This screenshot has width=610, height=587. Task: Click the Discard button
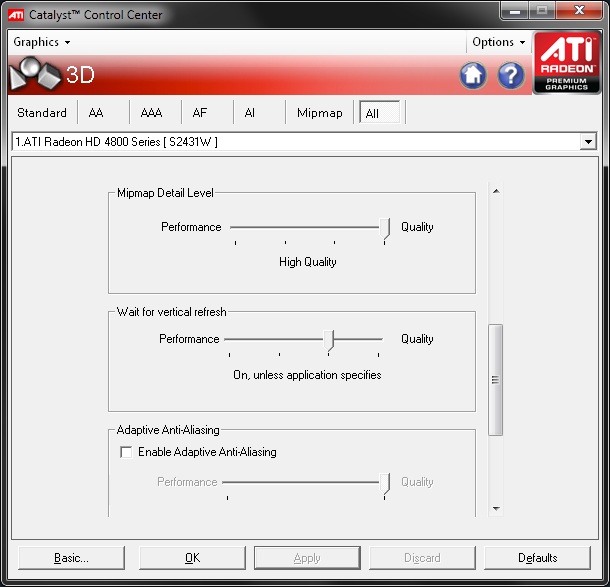422,558
